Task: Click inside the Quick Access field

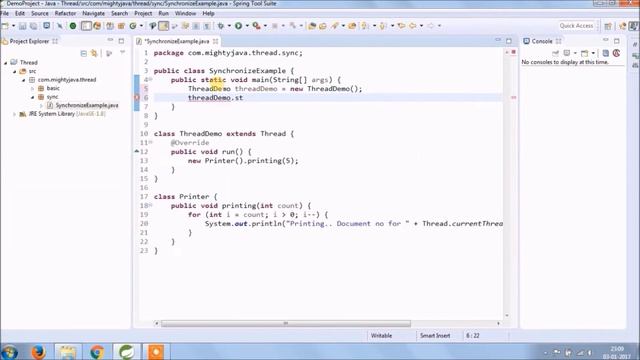Action: [x=576, y=26]
